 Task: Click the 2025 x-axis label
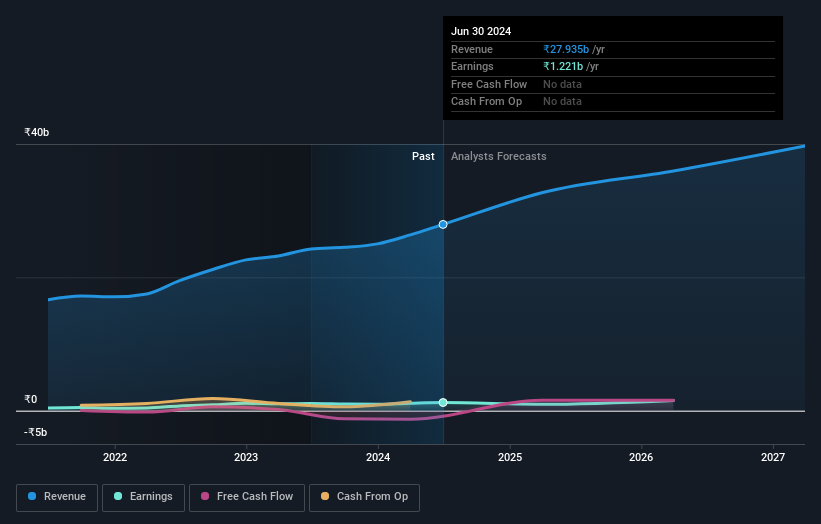click(x=510, y=457)
